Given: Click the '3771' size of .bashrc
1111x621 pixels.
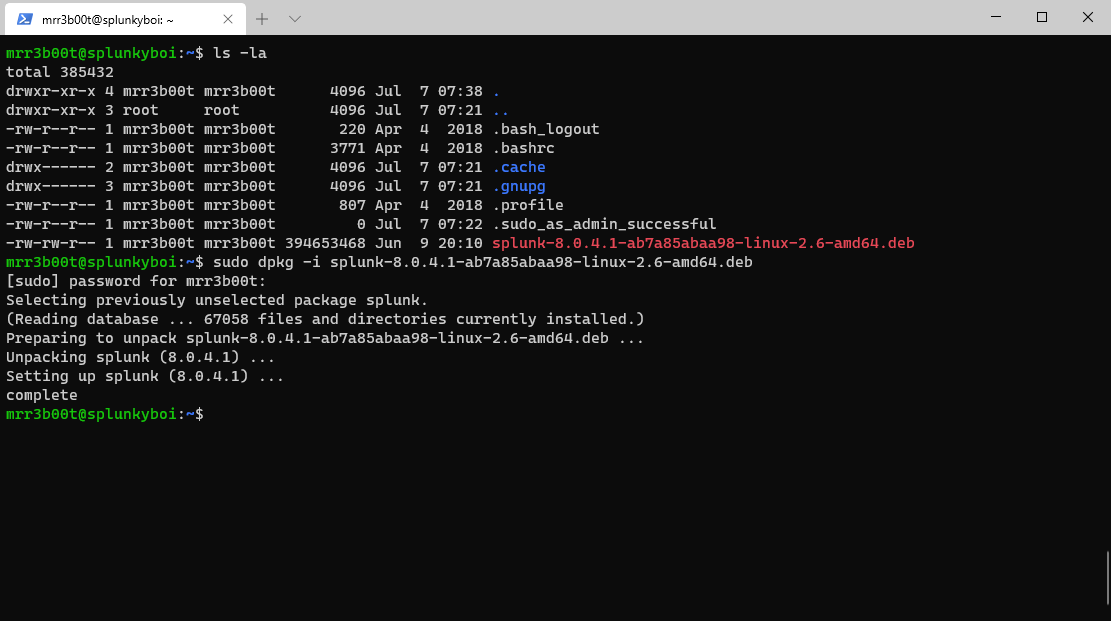Looking at the screenshot, I should 348,148.
